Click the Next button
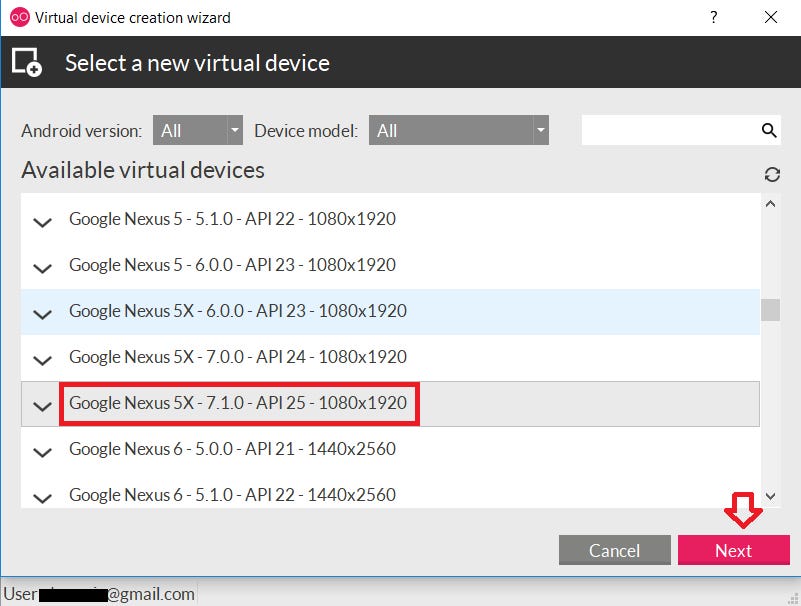The image size is (801, 606). pyautogui.click(x=734, y=550)
